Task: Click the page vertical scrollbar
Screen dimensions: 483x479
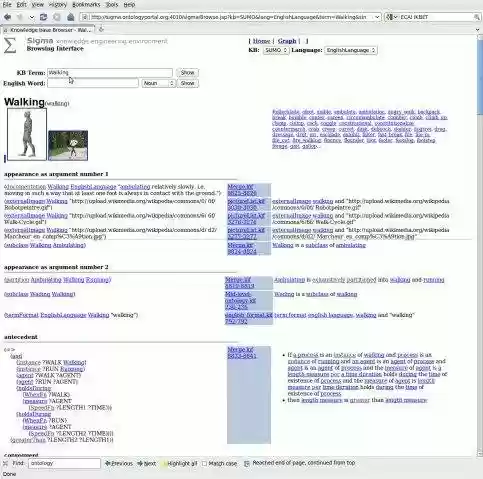Action: pyautogui.click(x=480, y=246)
